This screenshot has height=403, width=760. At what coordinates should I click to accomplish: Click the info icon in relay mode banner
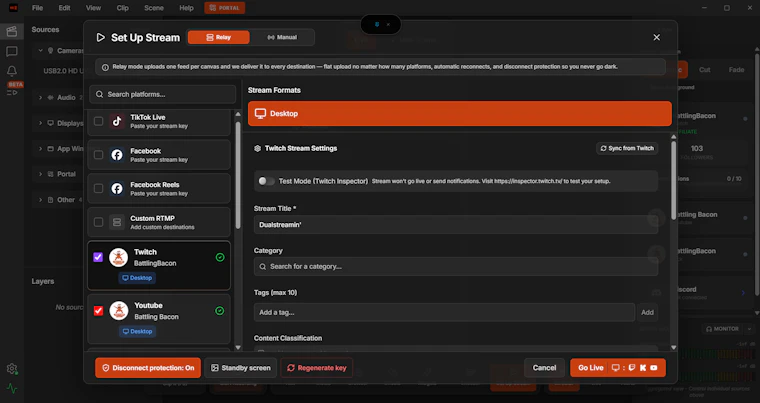point(105,67)
